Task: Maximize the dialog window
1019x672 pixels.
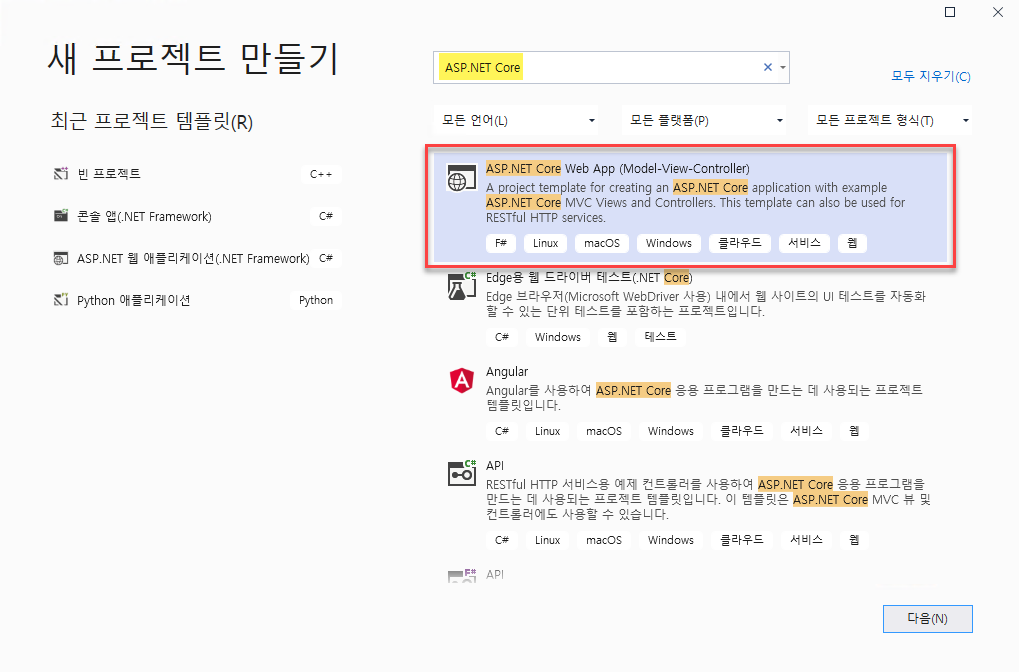Action: (x=950, y=12)
